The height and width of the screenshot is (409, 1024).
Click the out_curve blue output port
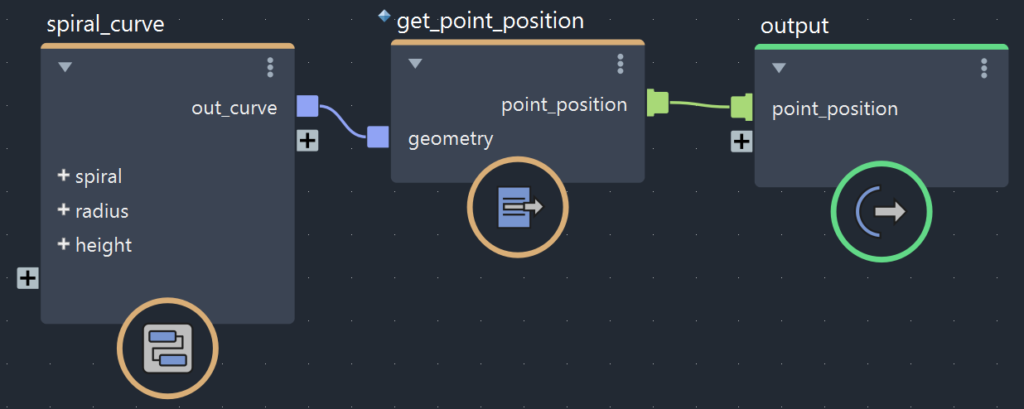[x=308, y=106]
